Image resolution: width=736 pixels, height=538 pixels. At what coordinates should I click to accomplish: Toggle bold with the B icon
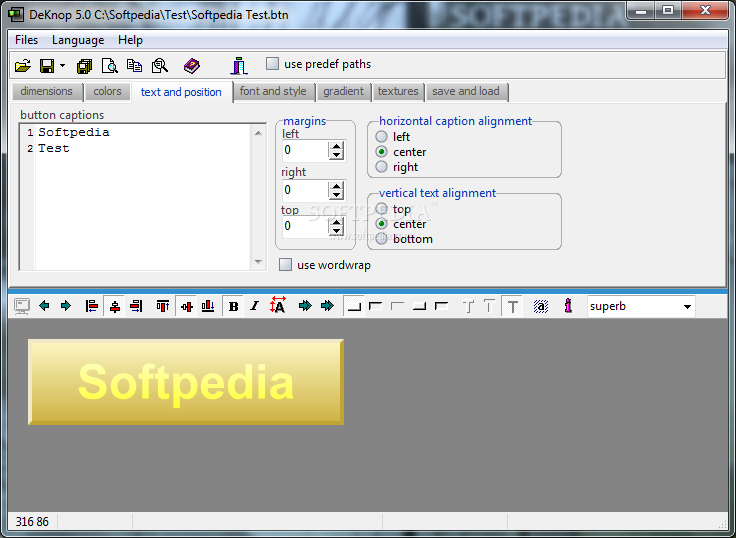[233, 307]
